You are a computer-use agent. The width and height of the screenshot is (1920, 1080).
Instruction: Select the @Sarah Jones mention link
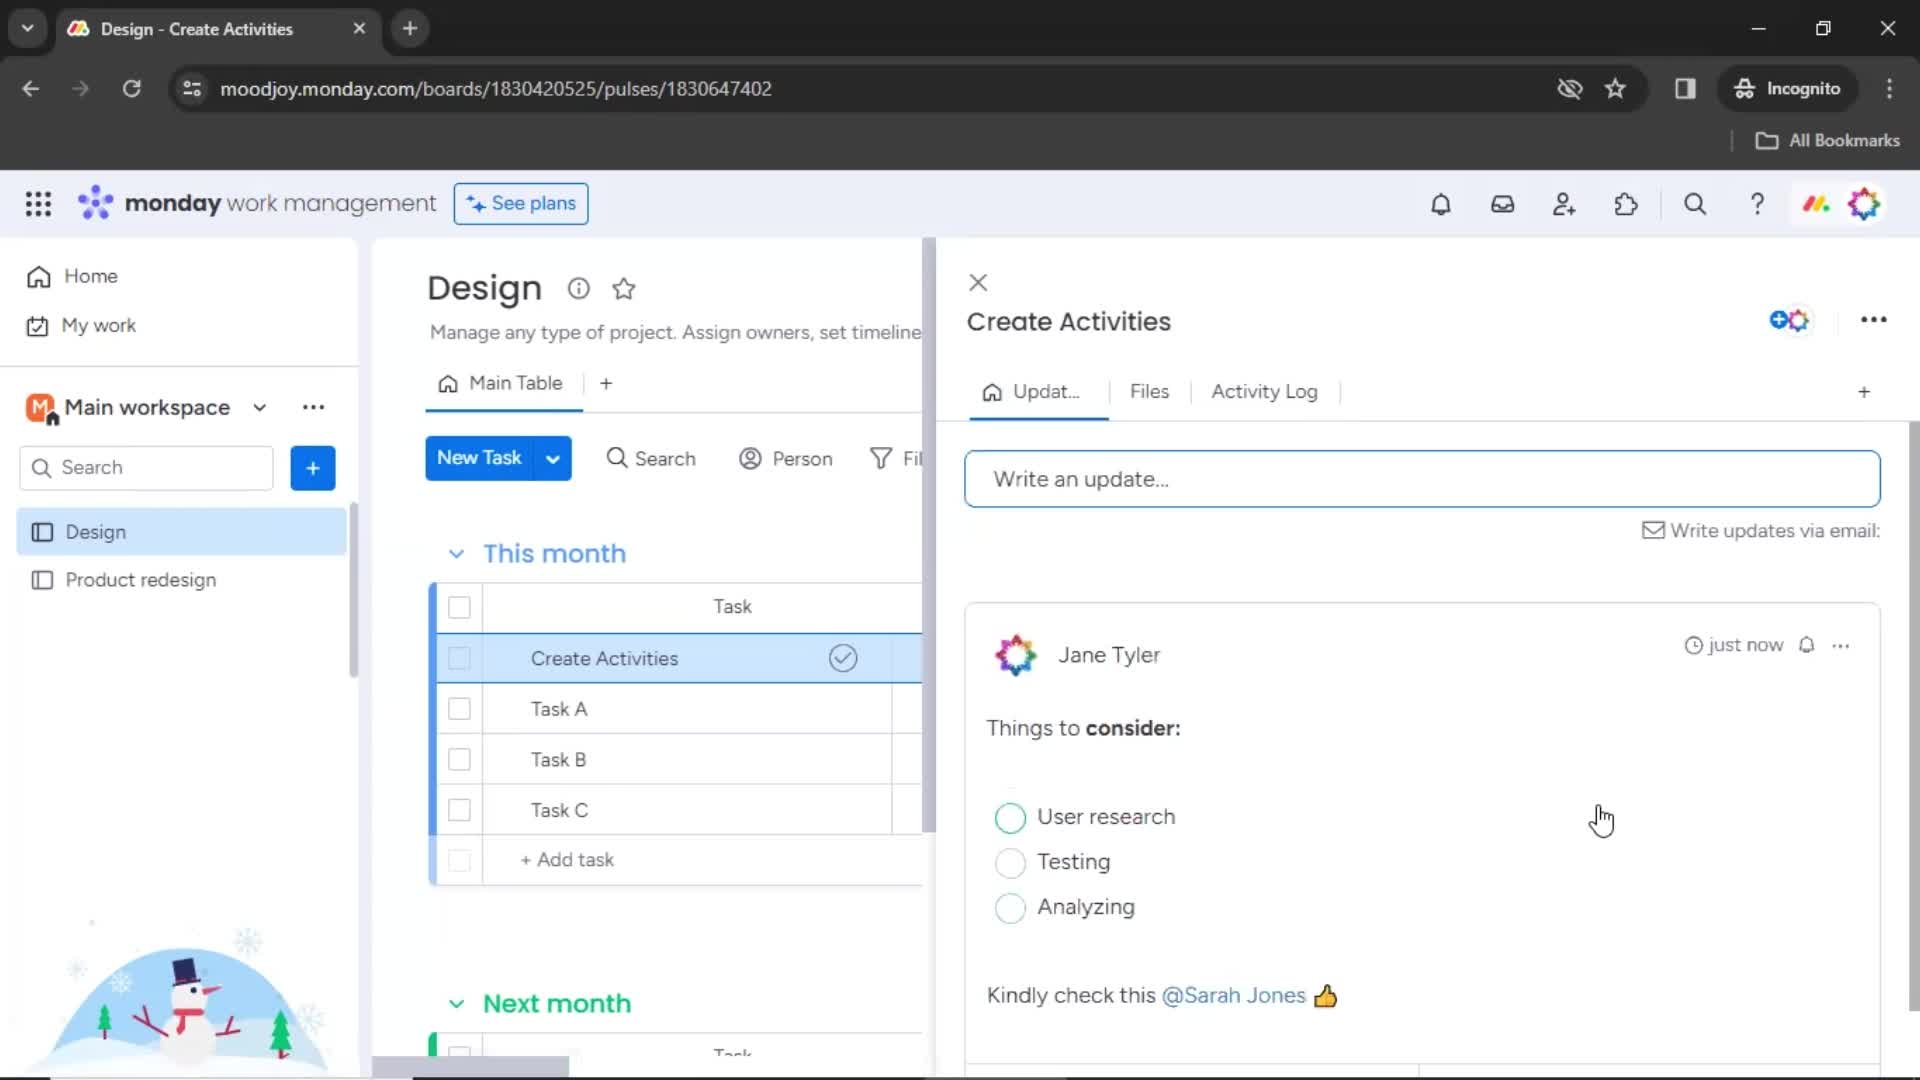pos(1234,994)
